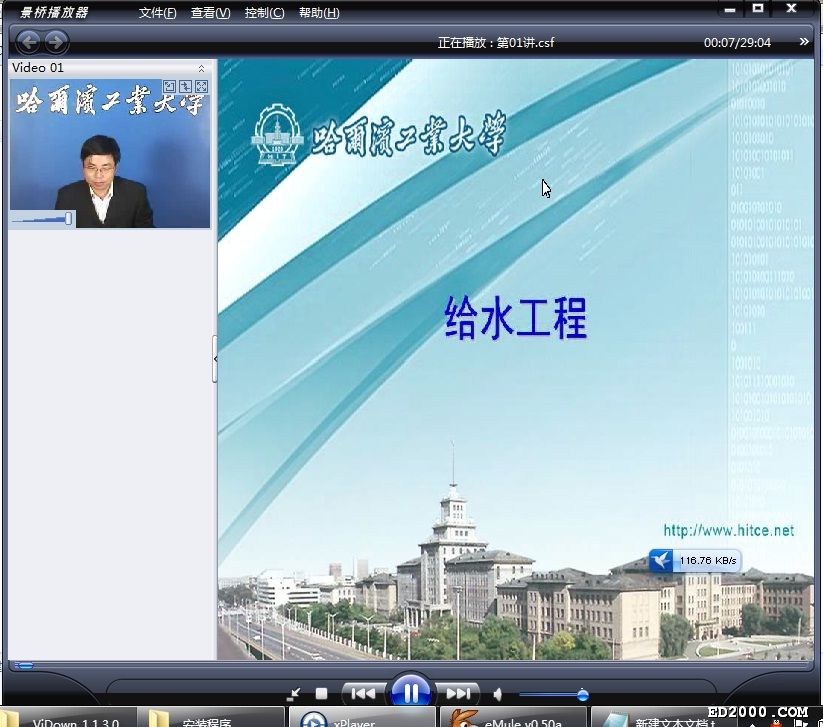
Task: Skip to the next track
Action: 458,694
